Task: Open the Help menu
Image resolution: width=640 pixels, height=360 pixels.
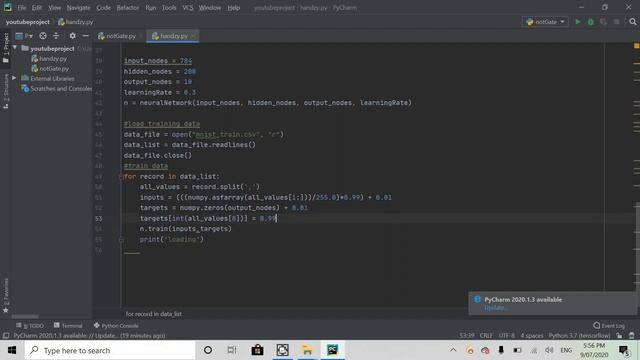Action: [233, 8]
